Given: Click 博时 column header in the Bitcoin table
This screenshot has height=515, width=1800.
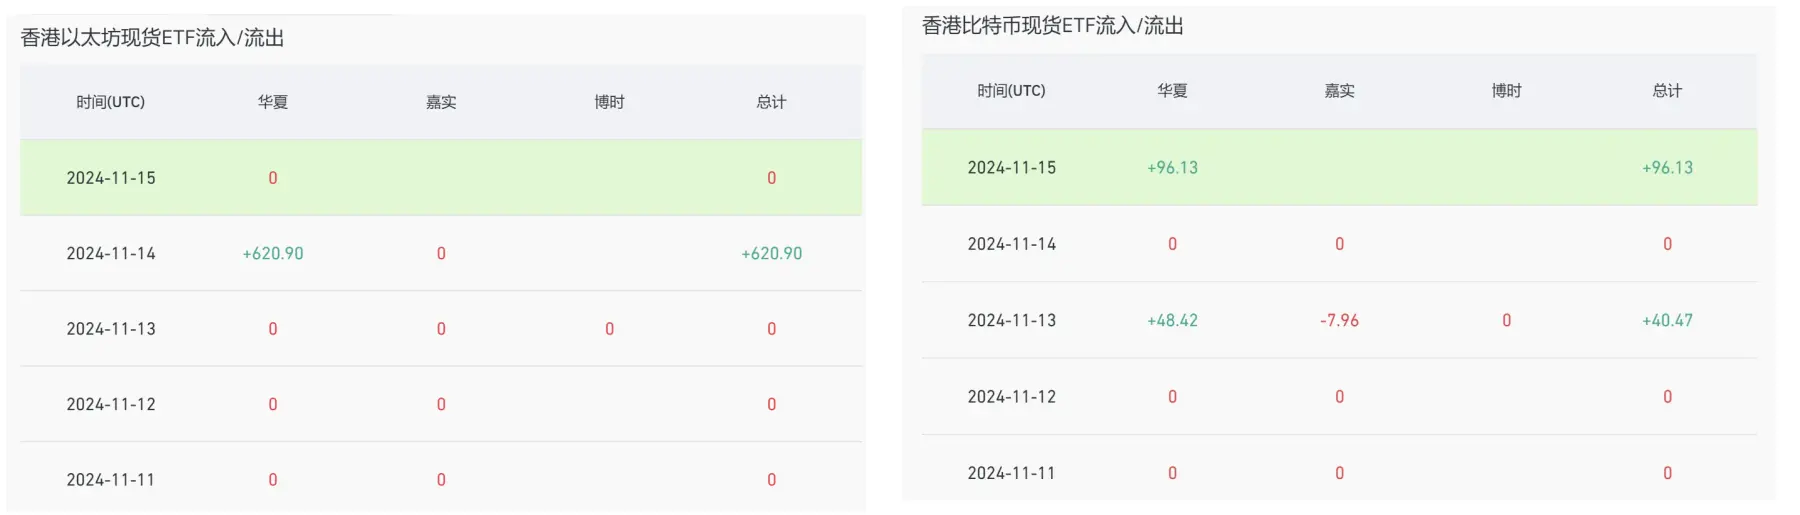Looking at the screenshot, I should click(x=1506, y=91).
